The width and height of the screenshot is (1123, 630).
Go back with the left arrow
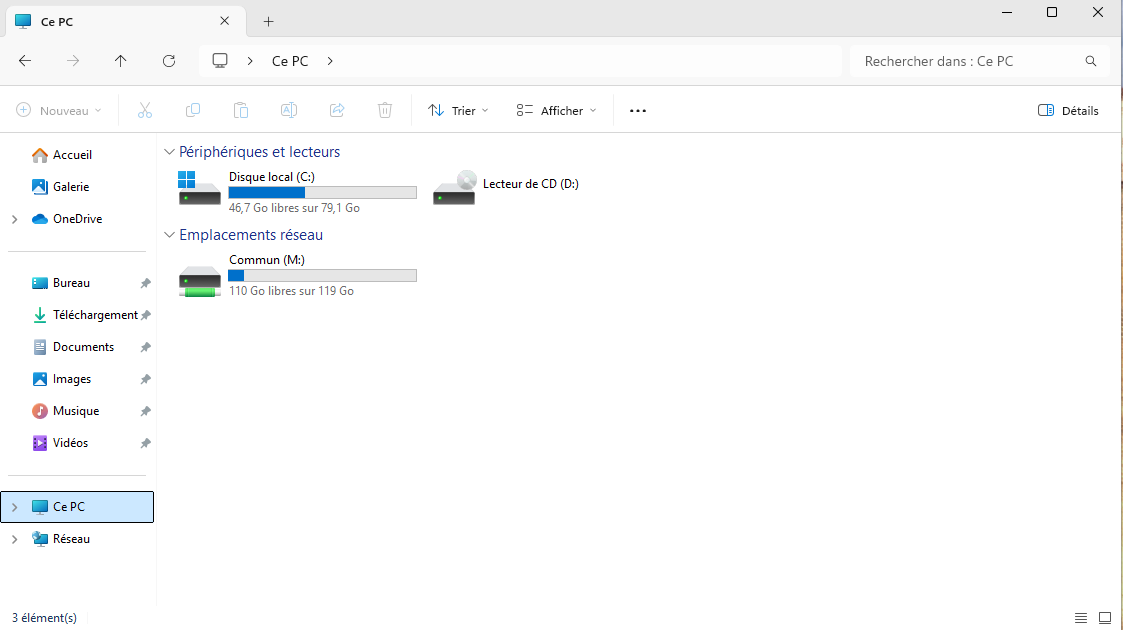25,61
